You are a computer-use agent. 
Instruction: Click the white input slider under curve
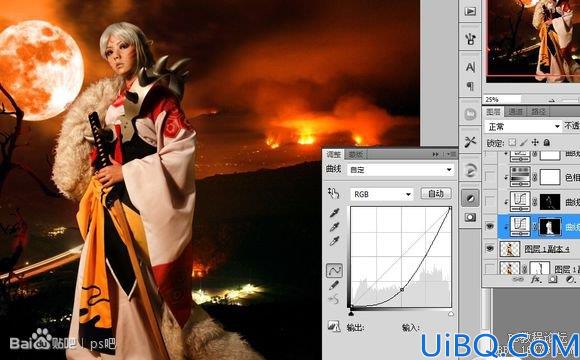[451, 314]
